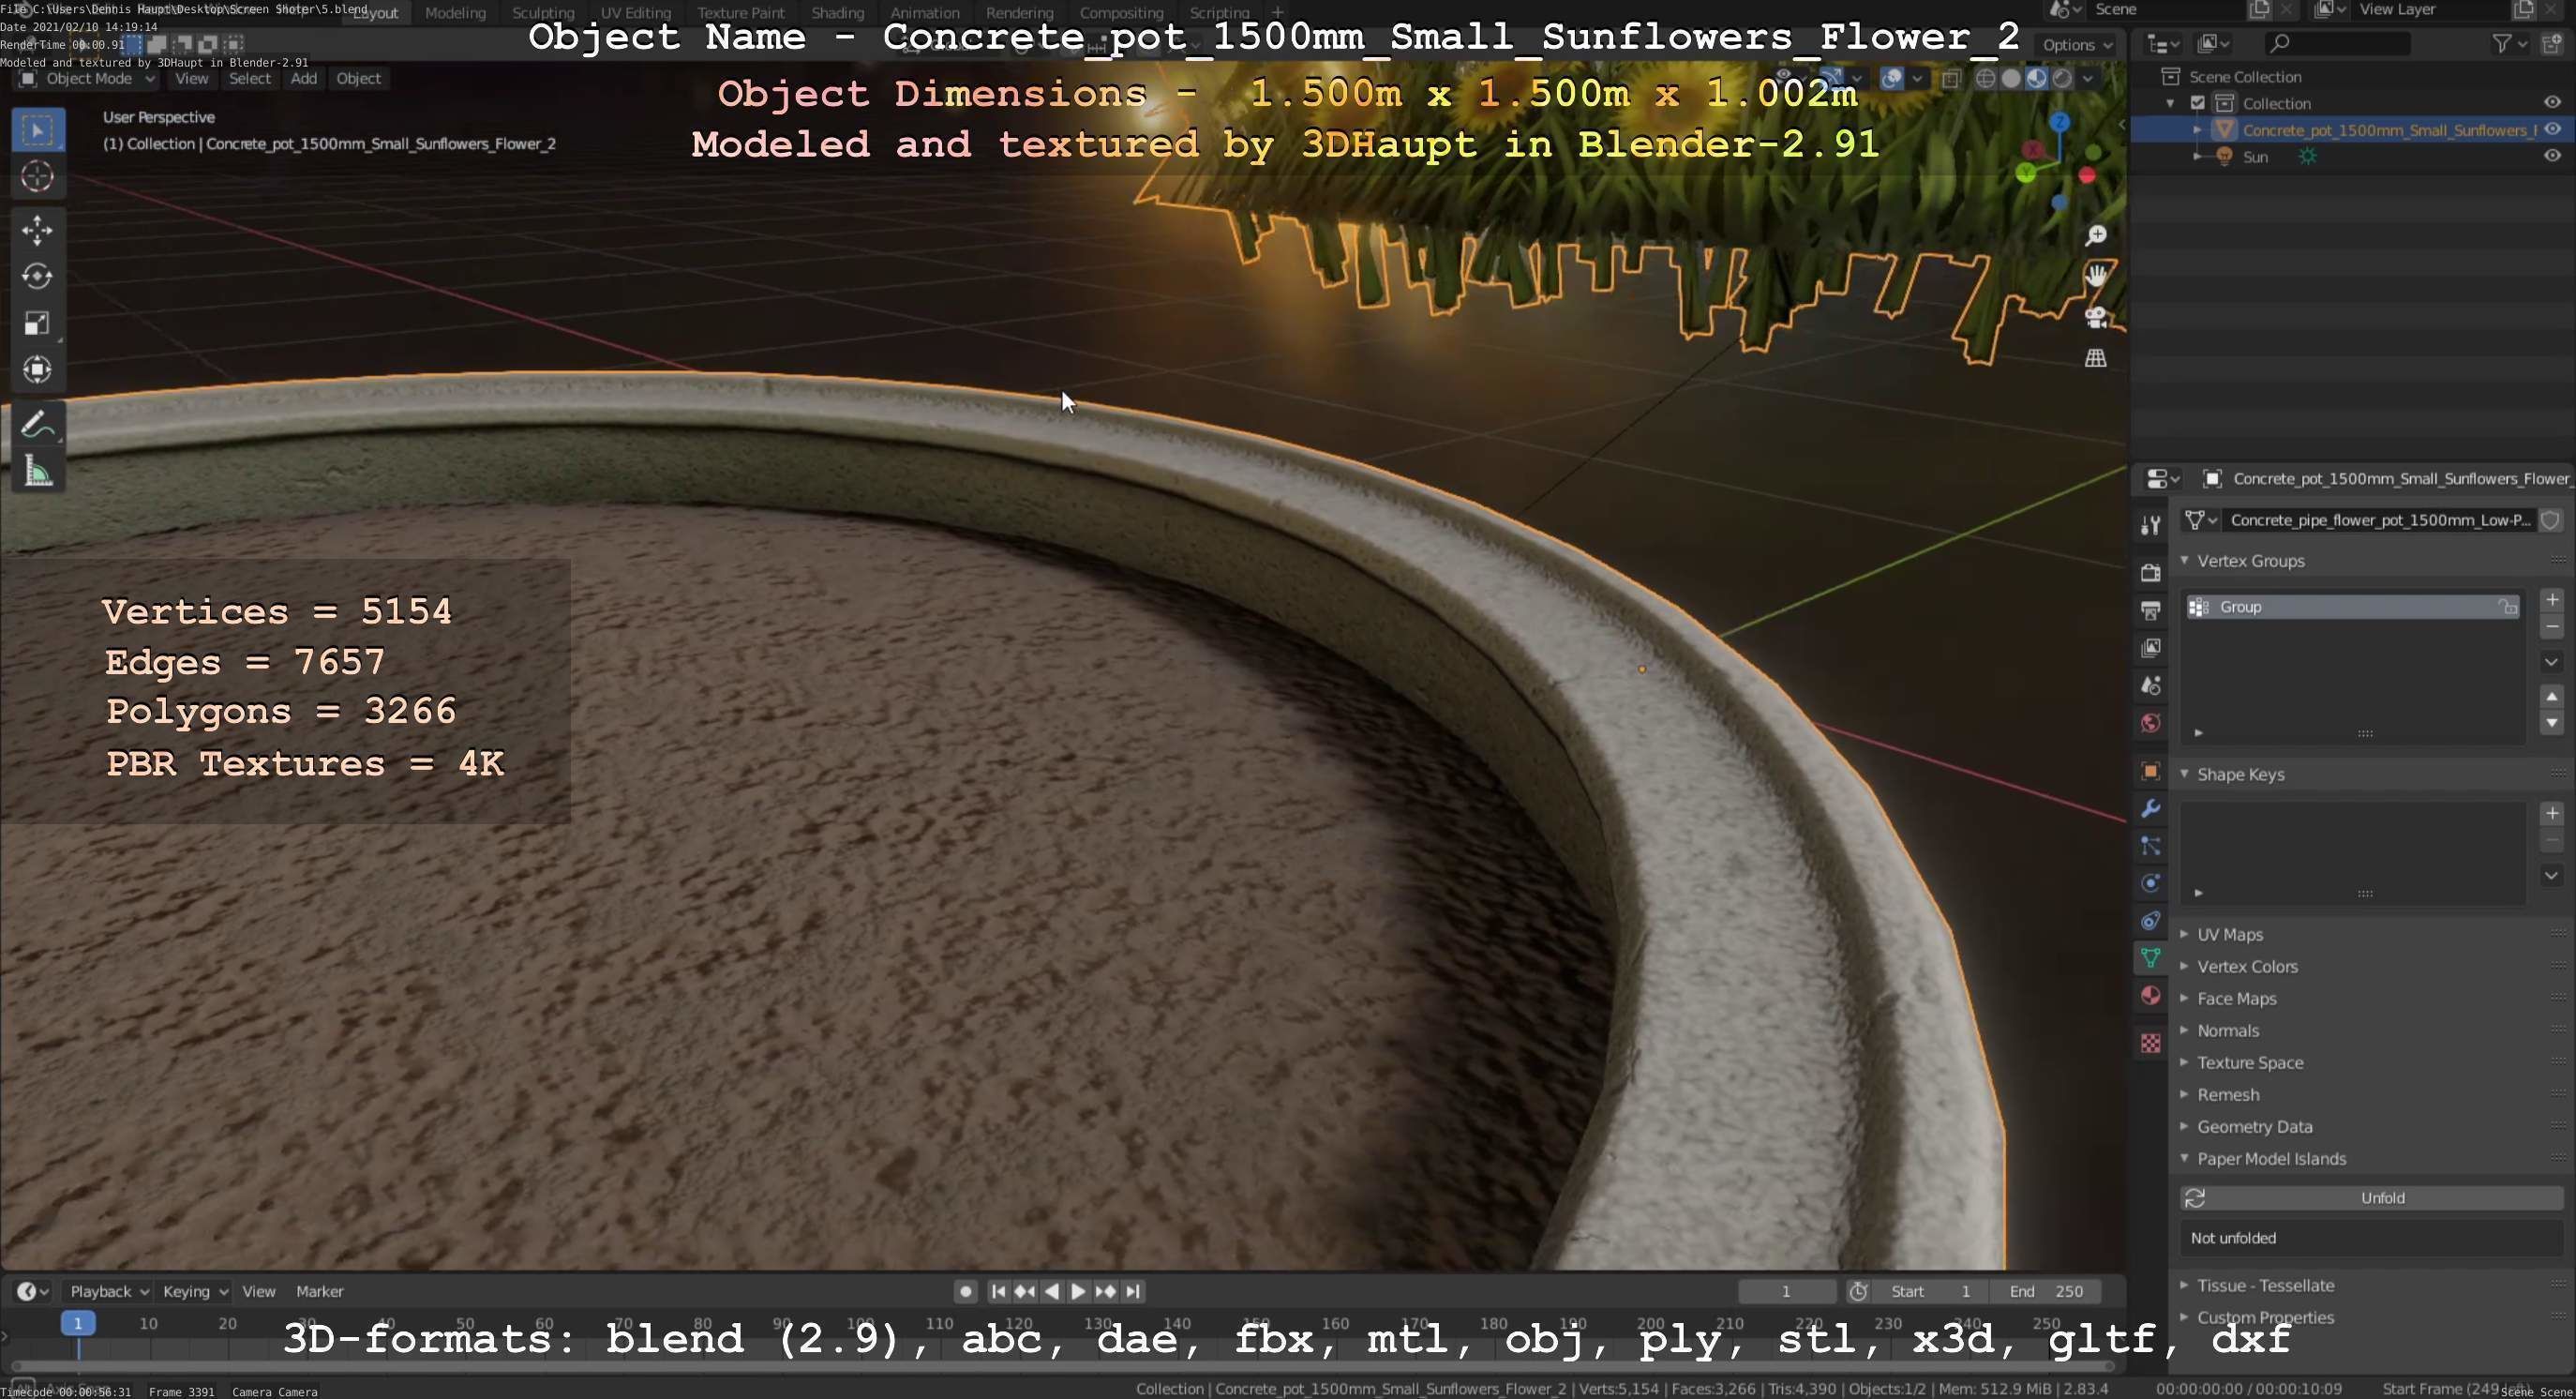Open the Playback dropdown in timeline
The image size is (2576, 1399).
coord(108,1291)
